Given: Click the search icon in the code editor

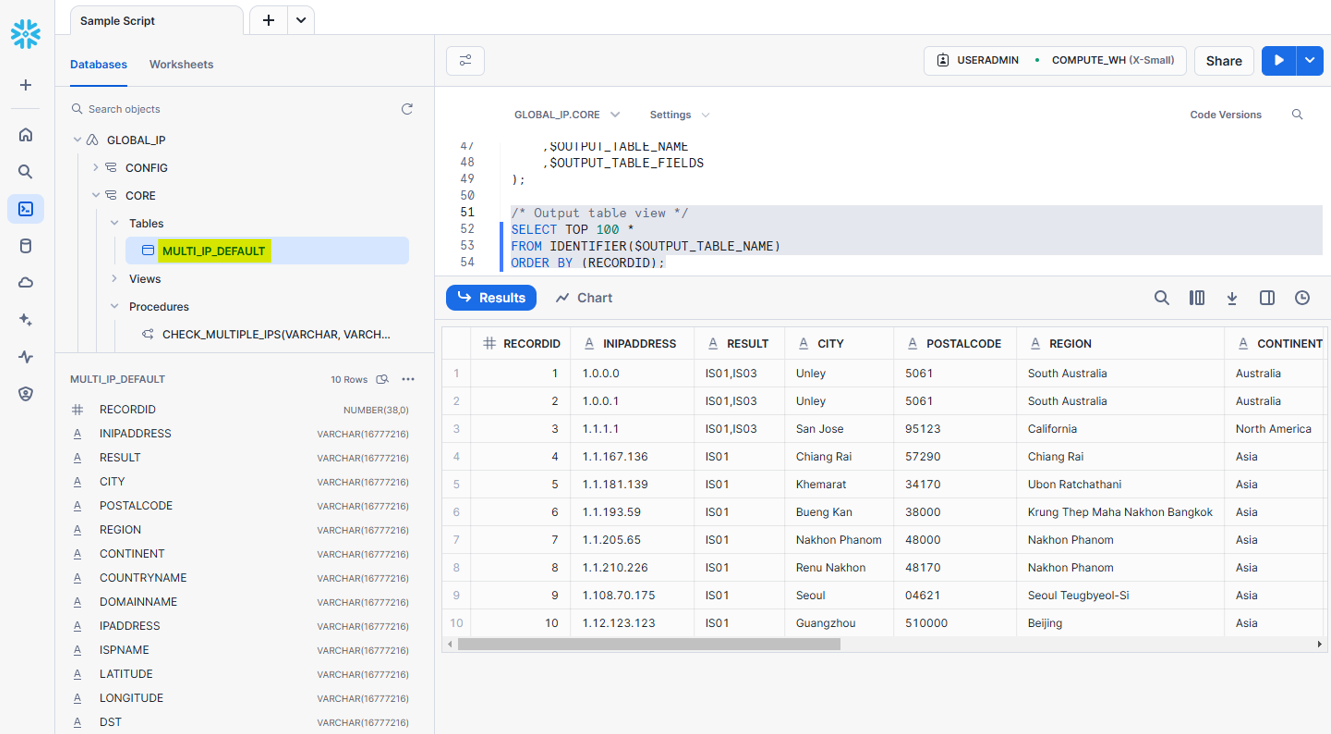Looking at the screenshot, I should (x=1297, y=115).
